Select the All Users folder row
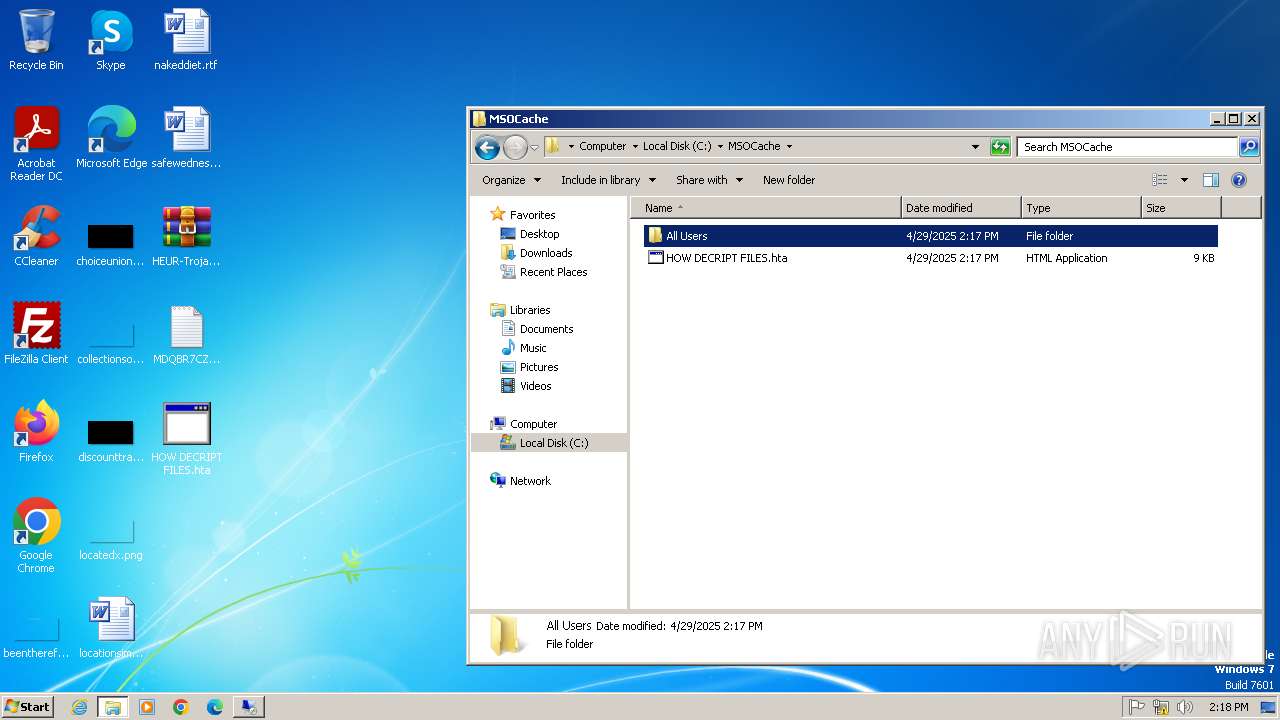1280x720 pixels. point(931,236)
